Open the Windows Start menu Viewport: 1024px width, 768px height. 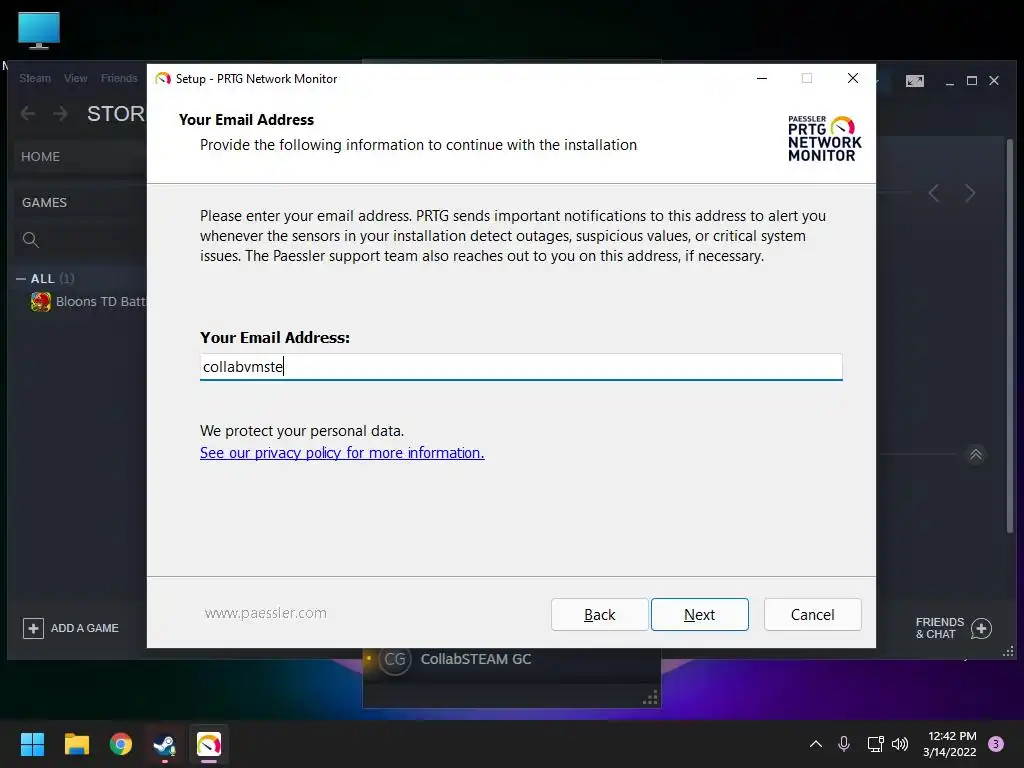pos(32,744)
